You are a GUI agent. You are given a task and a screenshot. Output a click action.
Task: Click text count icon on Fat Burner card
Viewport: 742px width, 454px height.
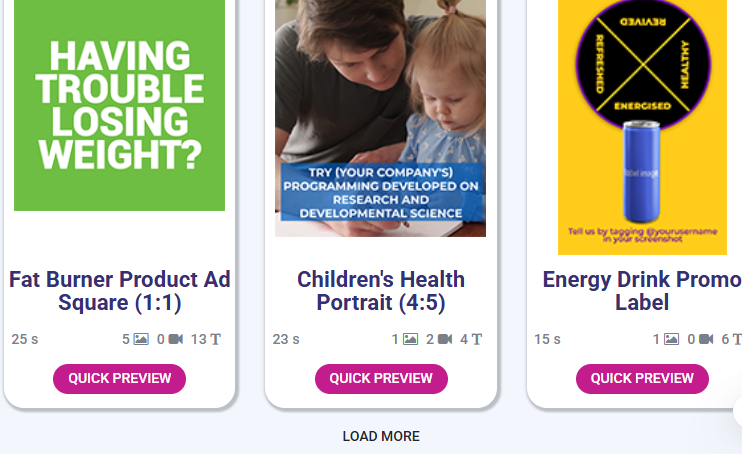point(214,339)
